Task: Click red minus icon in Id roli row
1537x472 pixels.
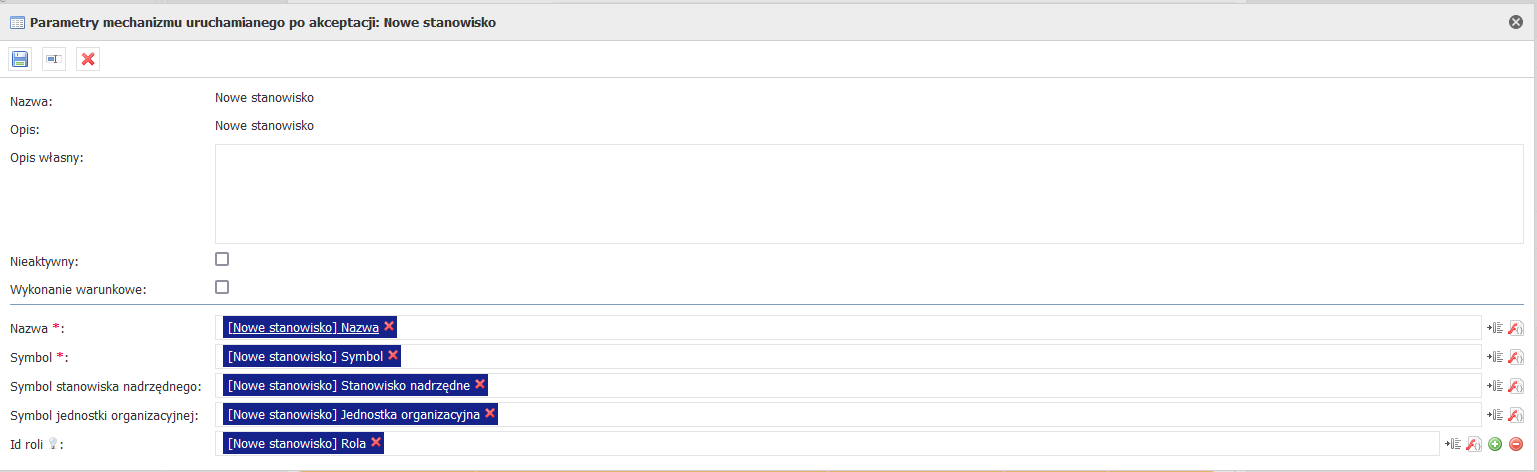Action: pyautogui.click(x=1516, y=444)
